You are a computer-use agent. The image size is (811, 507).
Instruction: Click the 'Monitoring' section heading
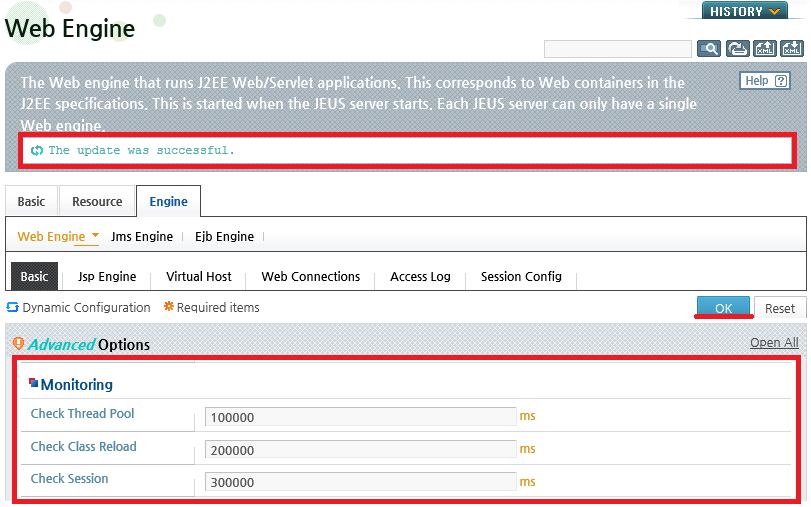click(77, 384)
